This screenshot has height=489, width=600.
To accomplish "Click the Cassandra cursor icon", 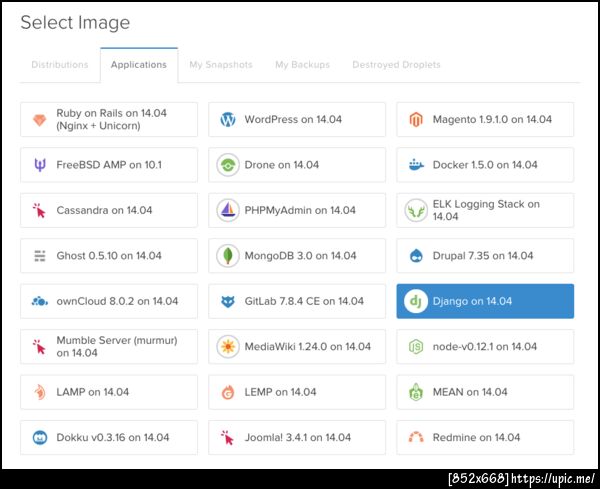I will coord(39,210).
